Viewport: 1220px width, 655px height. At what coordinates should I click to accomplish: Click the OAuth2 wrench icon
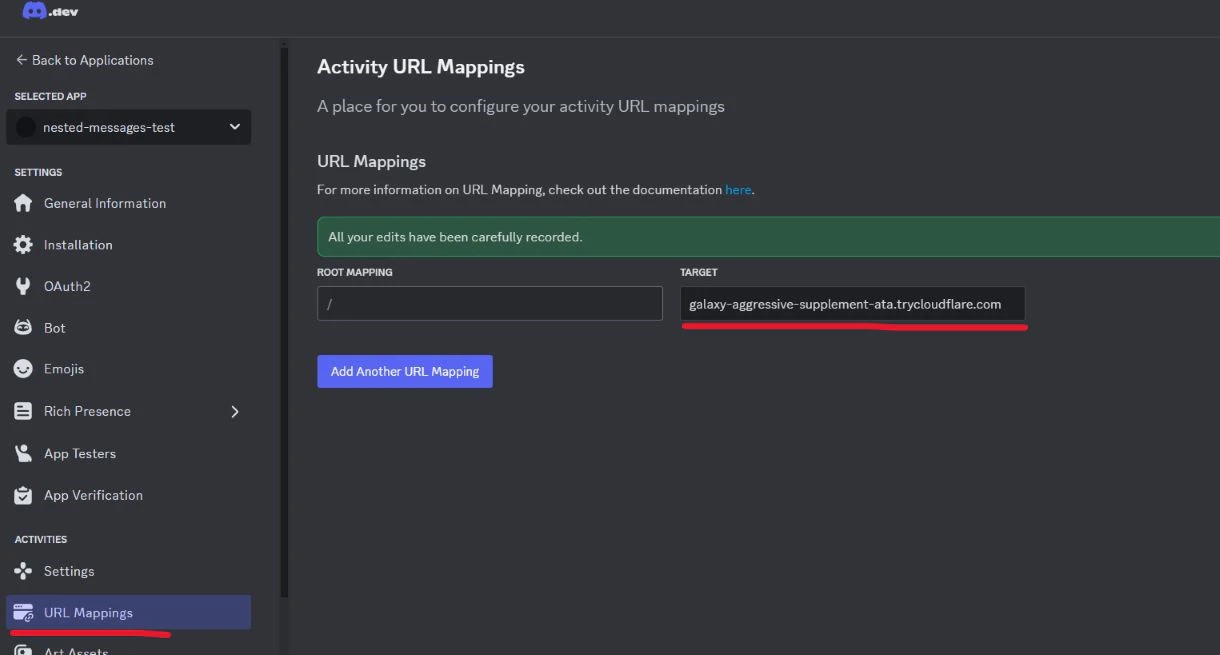(23, 286)
